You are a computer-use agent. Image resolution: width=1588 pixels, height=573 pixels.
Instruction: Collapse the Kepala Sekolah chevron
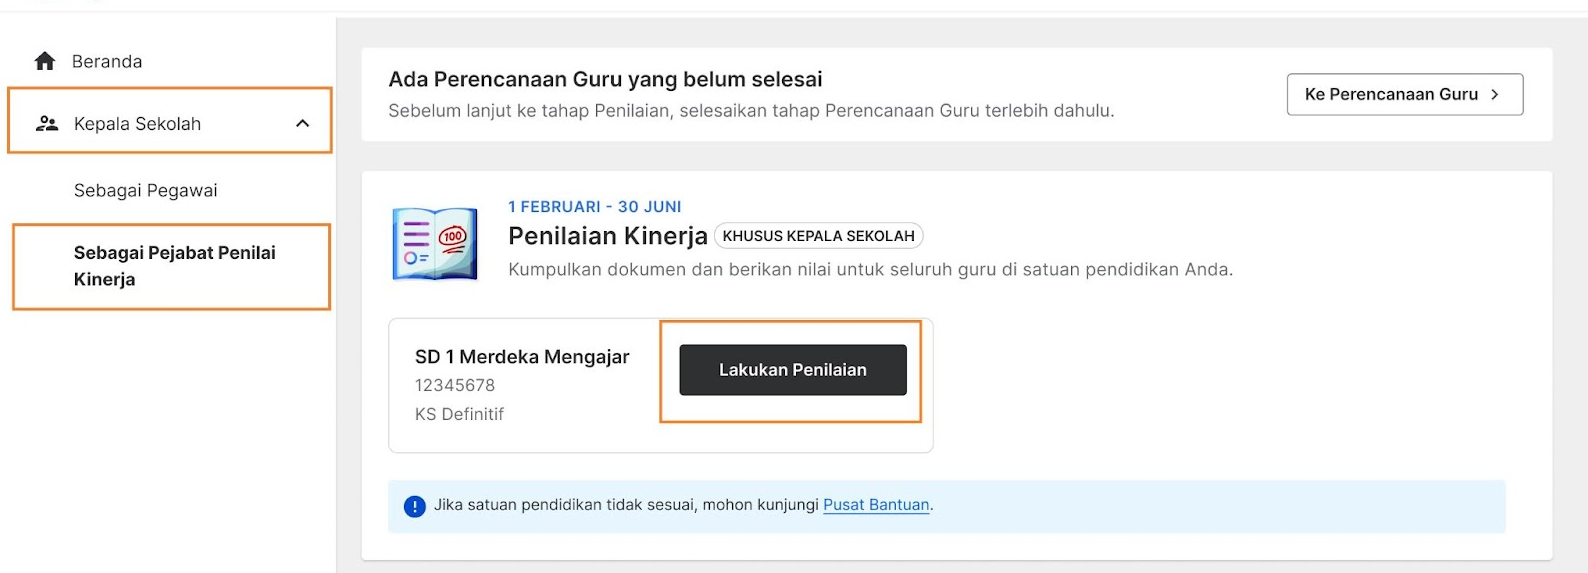point(302,123)
